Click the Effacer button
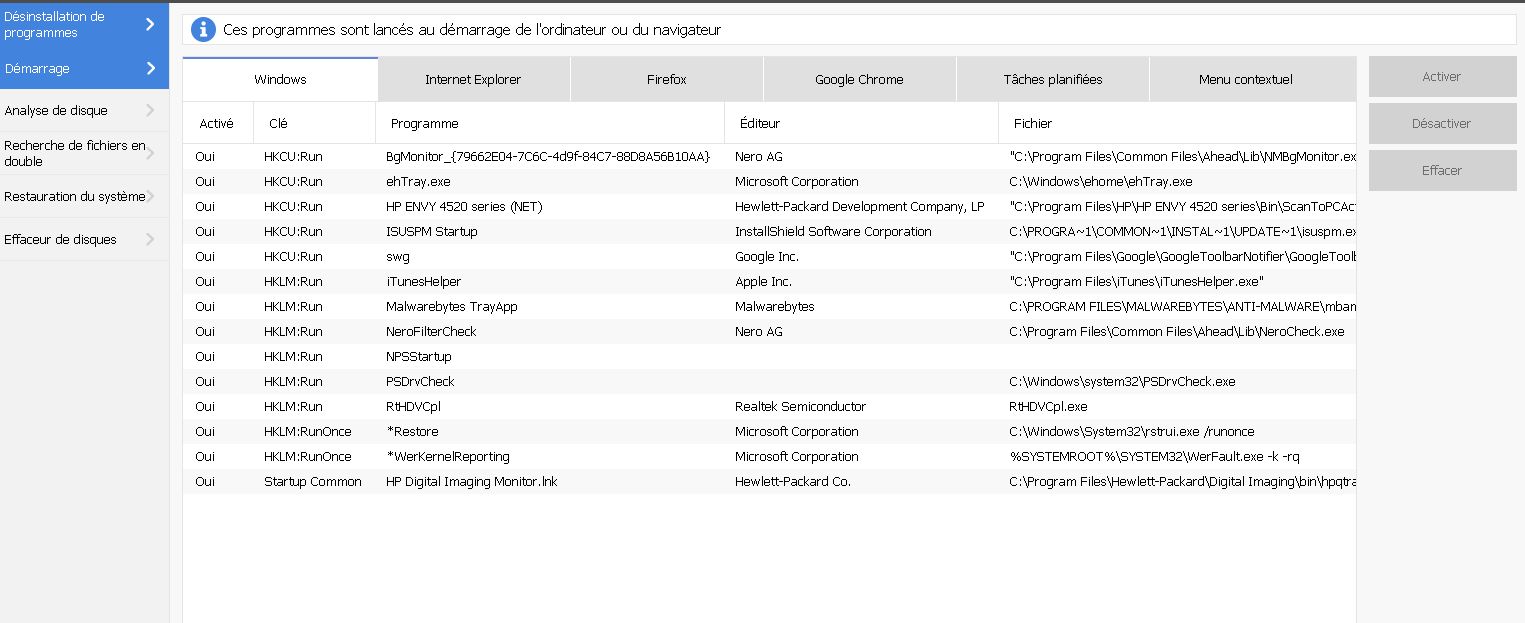Image resolution: width=1525 pixels, height=623 pixels. click(1441, 170)
